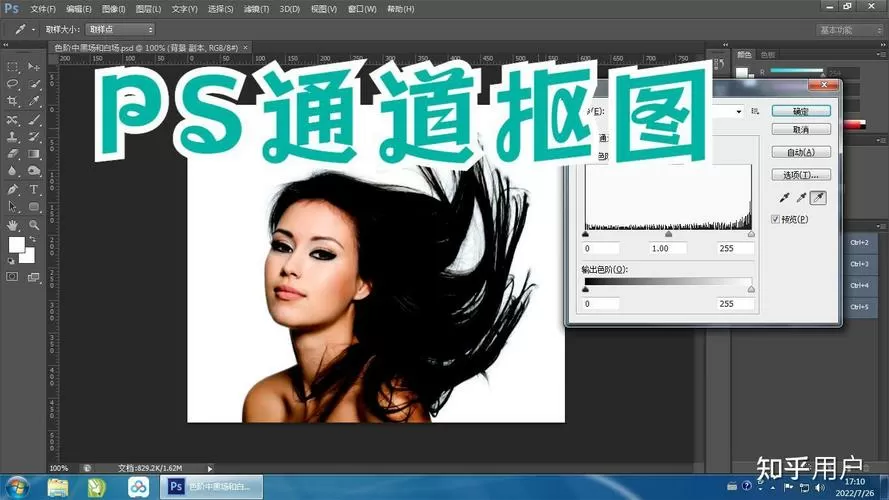This screenshot has height=500, width=889.
Task: Click the Photoshop taskbar button
Action: click(211, 487)
